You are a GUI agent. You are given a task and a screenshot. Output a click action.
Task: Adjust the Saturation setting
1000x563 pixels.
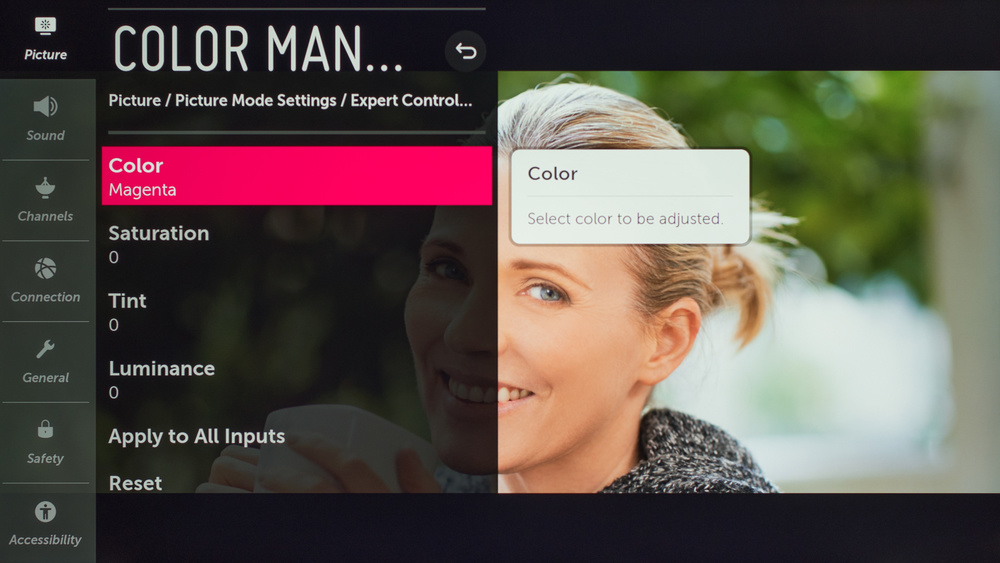point(297,244)
